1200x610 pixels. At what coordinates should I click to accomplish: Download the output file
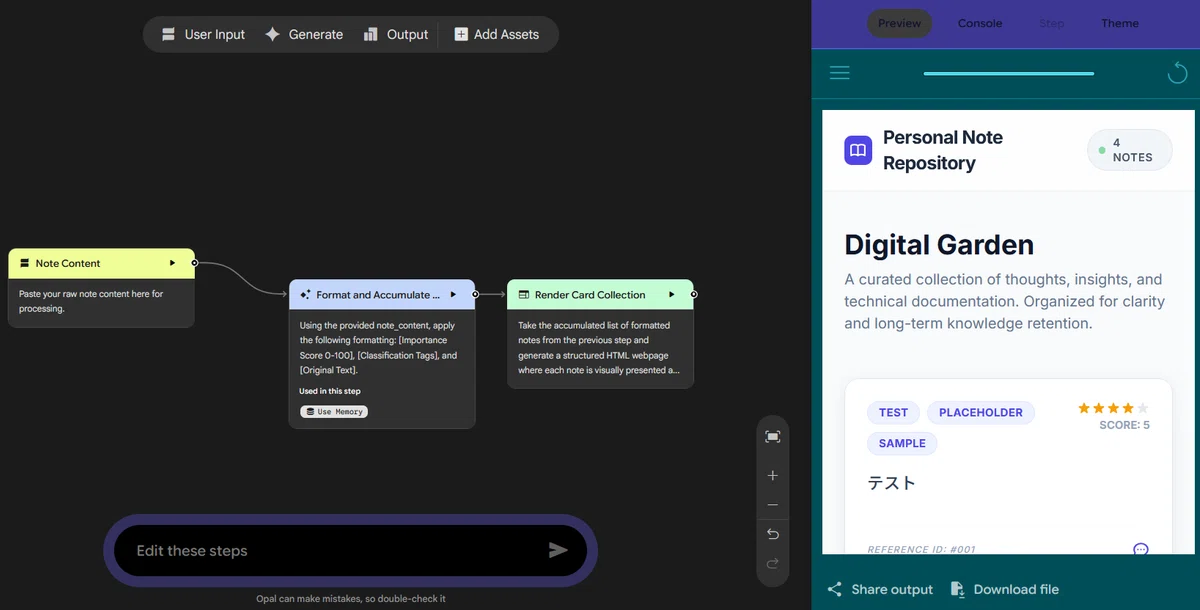1004,589
